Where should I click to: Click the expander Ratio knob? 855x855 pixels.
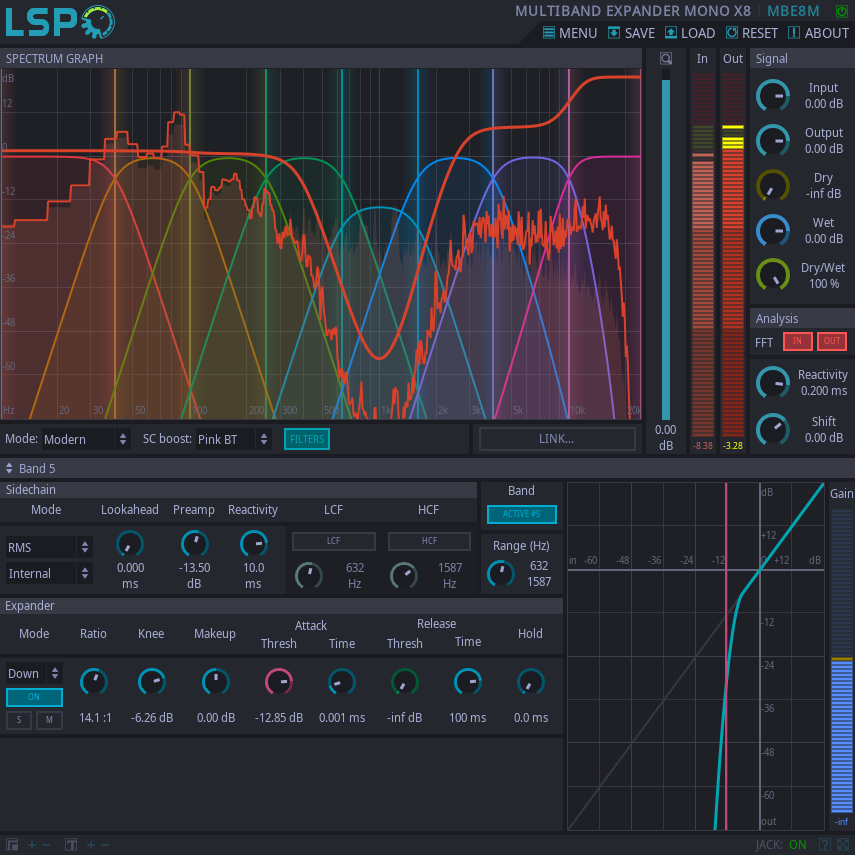(x=94, y=682)
